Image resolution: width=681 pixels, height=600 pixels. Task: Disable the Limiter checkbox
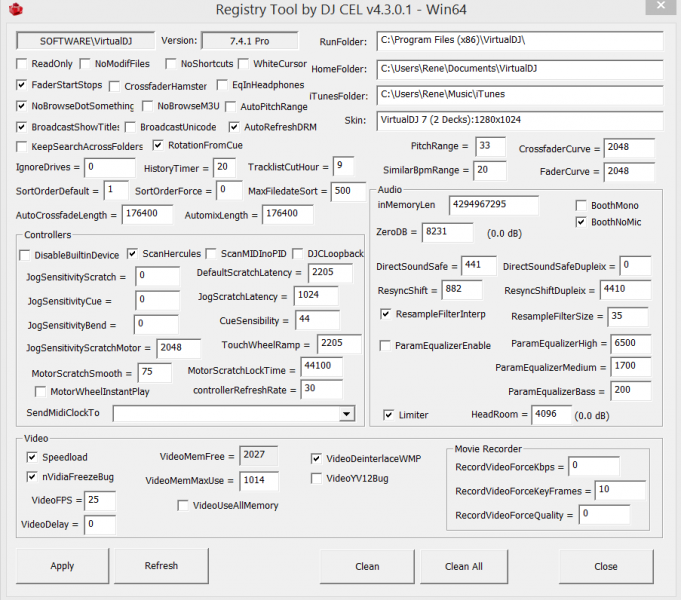pyautogui.click(x=388, y=415)
